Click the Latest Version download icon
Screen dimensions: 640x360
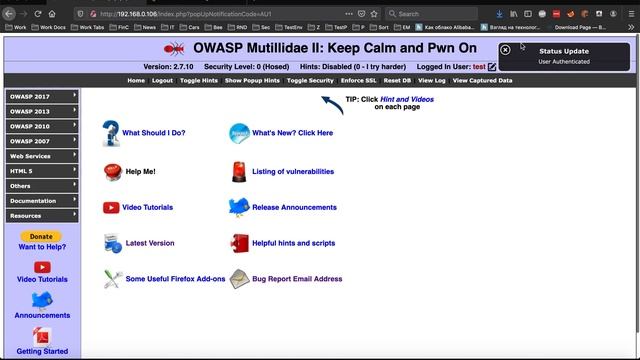tap(113, 243)
